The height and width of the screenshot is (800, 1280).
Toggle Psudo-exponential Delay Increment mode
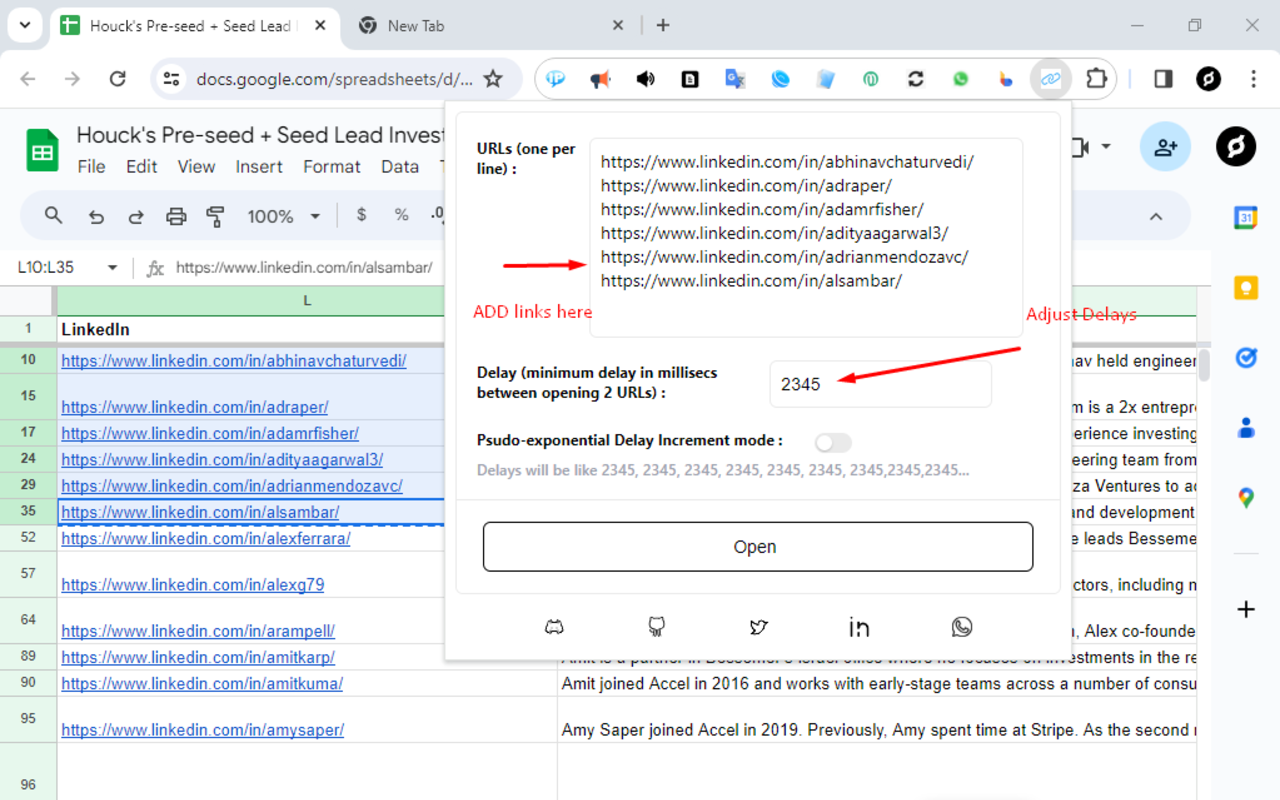point(833,442)
